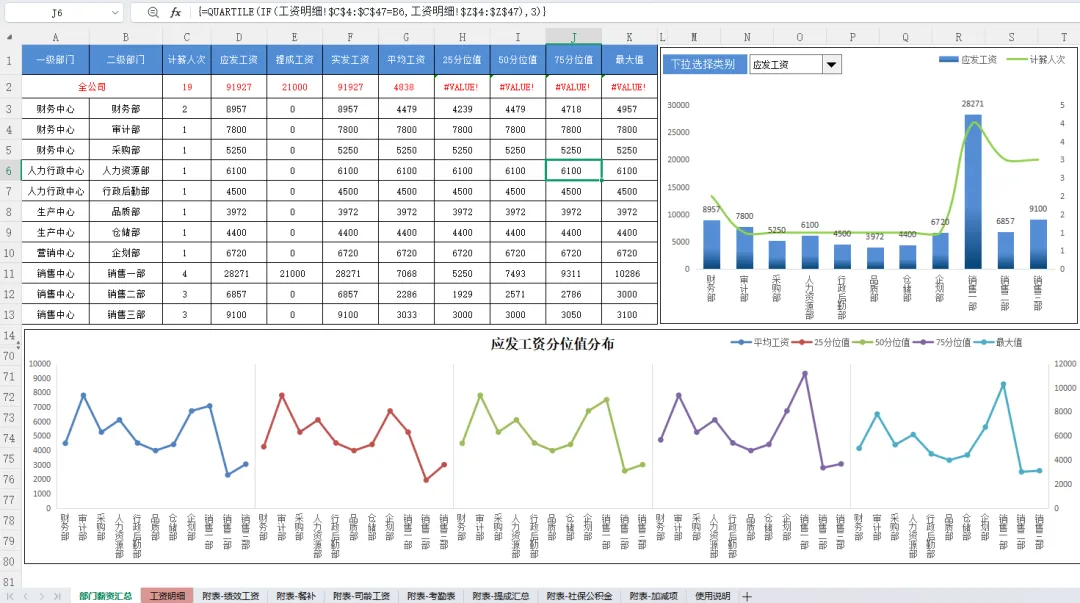Viewport: 1080px width, 603px height.
Task: Go to the last sheet tab arrow
Action: pos(57,596)
